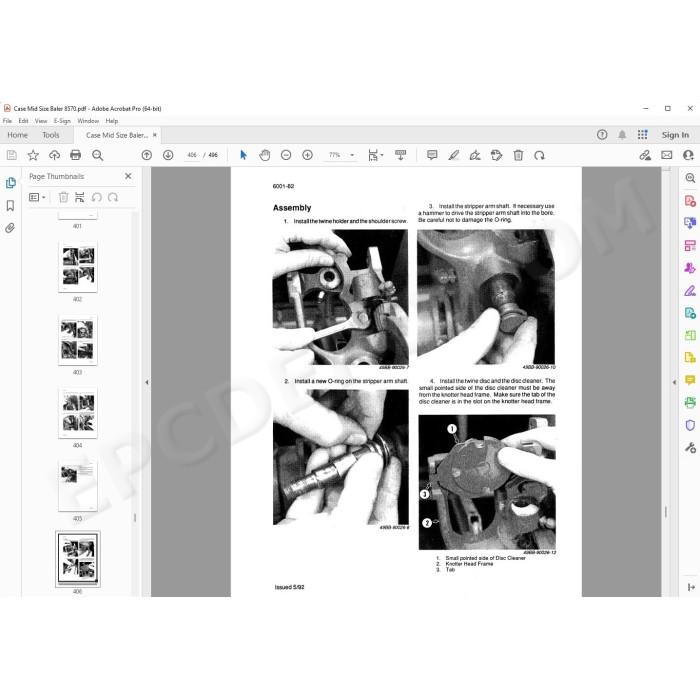Open the E-Sign menu
The width and height of the screenshot is (700, 700).
(62, 121)
